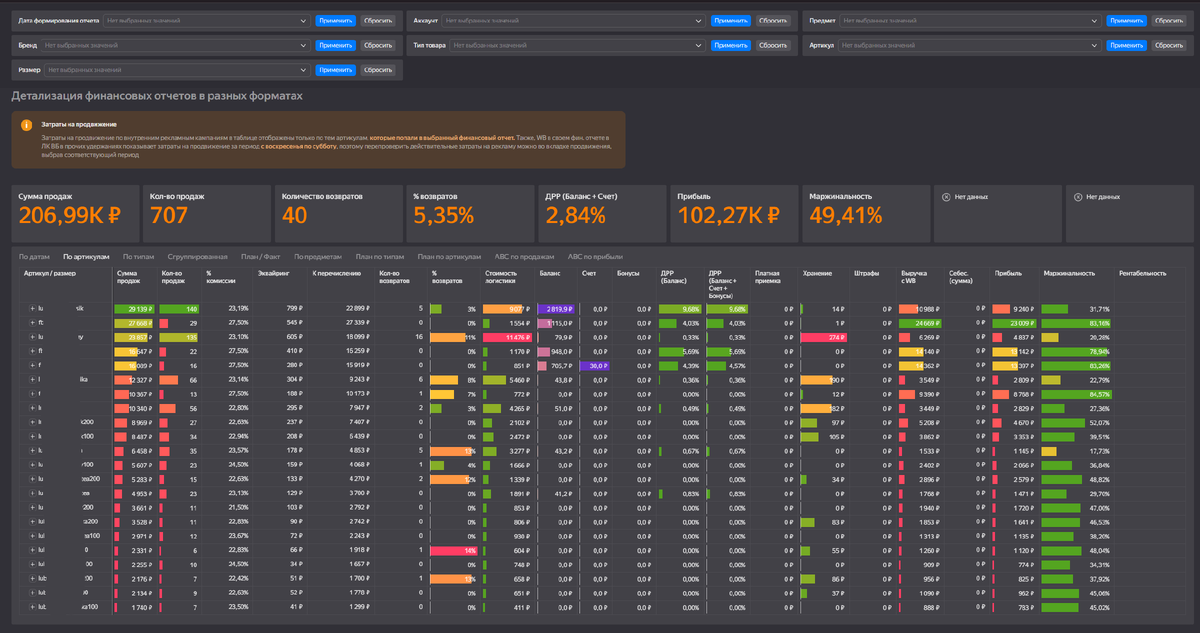Open the План / Факт tab
The height and width of the screenshot is (633, 1200).
coord(262,256)
